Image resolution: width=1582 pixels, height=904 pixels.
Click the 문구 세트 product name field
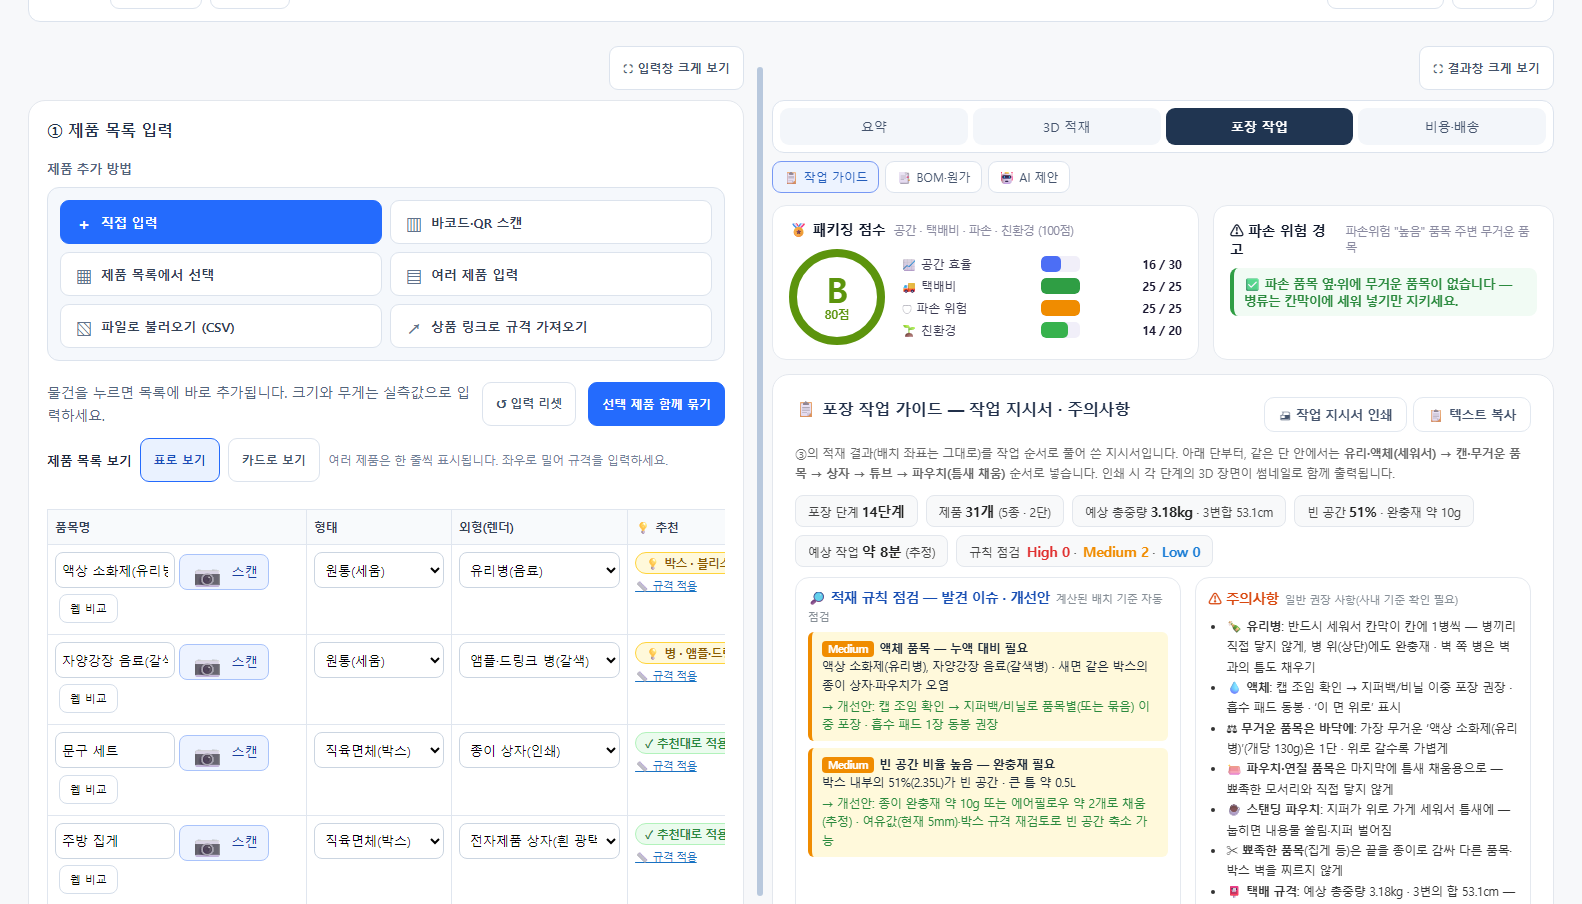click(x=115, y=750)
